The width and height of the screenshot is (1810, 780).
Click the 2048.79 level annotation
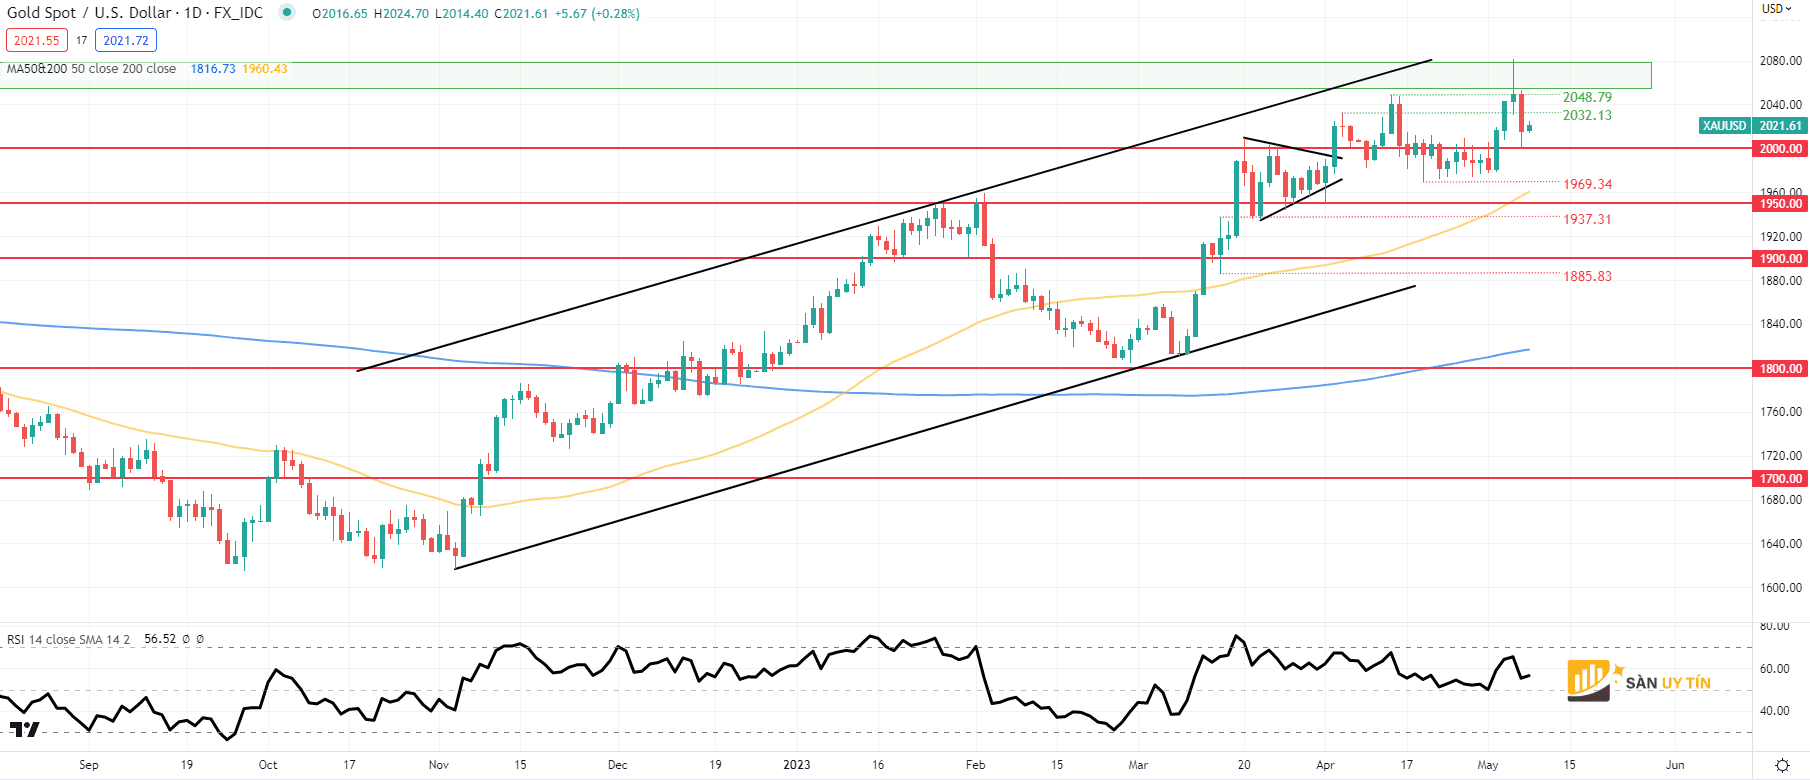pyautogui.click(x=1587, y=97)
